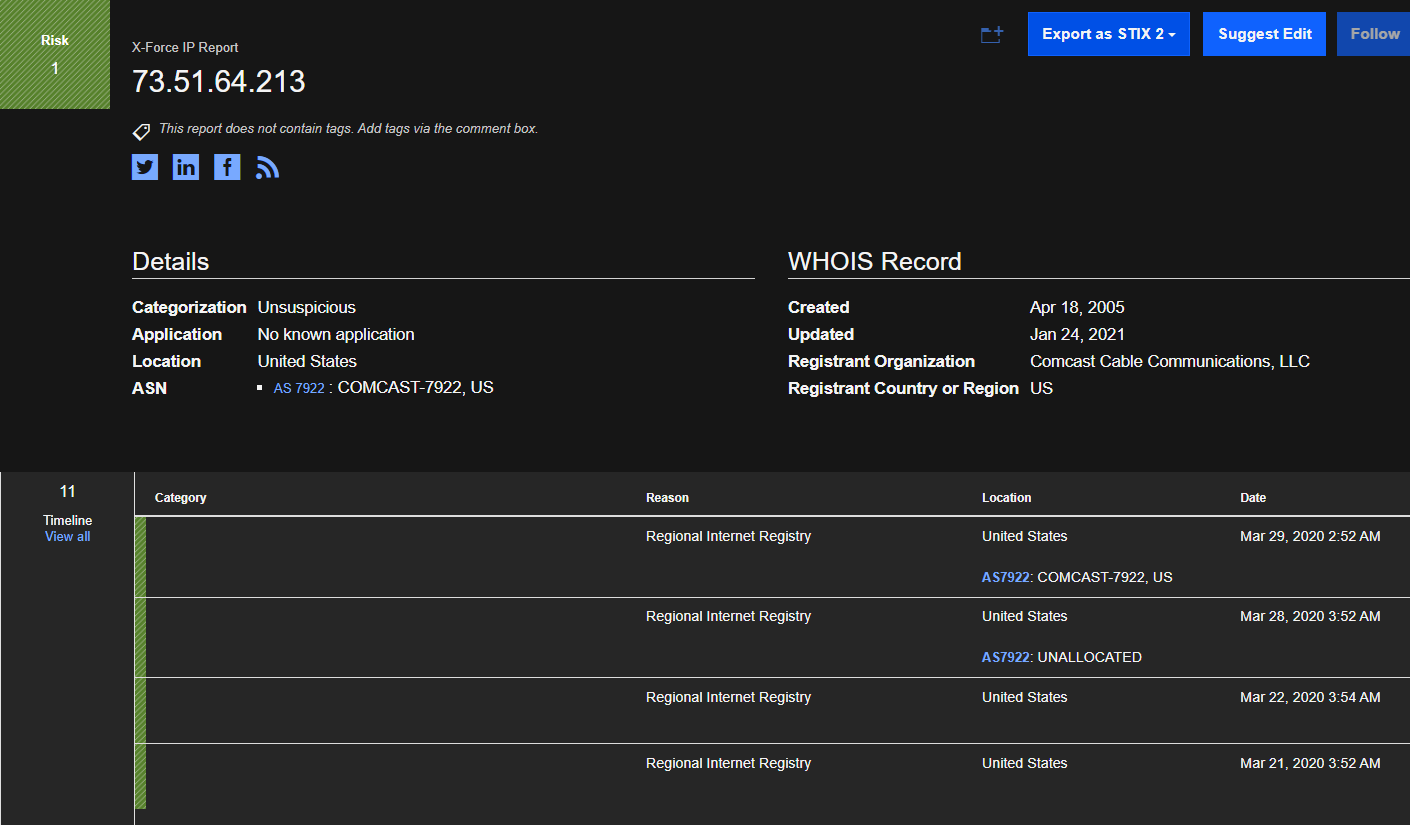Click the Details section heading

[171, 262]
